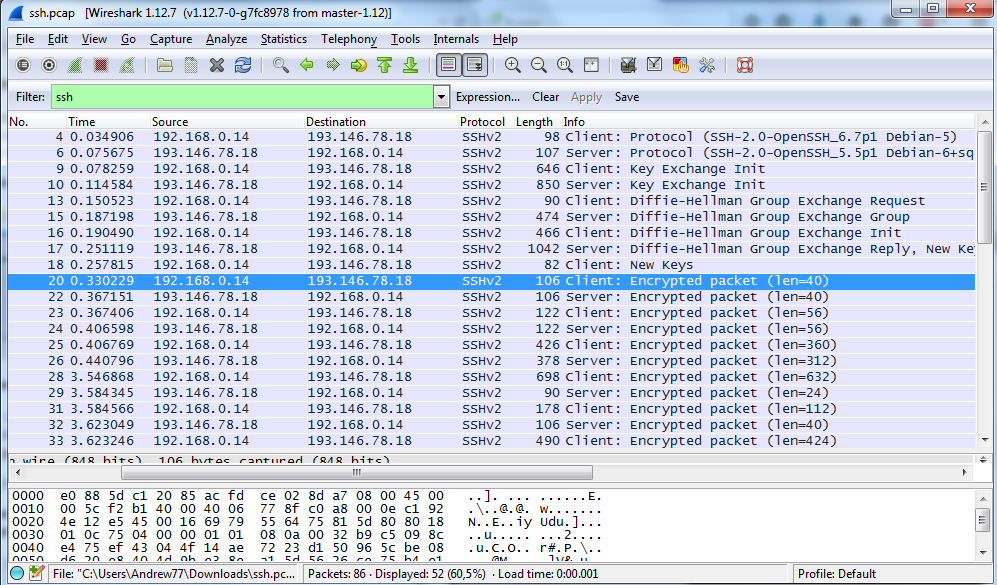Open the View menu
This screenshot has width=997, height=585.
pos(94,39)
